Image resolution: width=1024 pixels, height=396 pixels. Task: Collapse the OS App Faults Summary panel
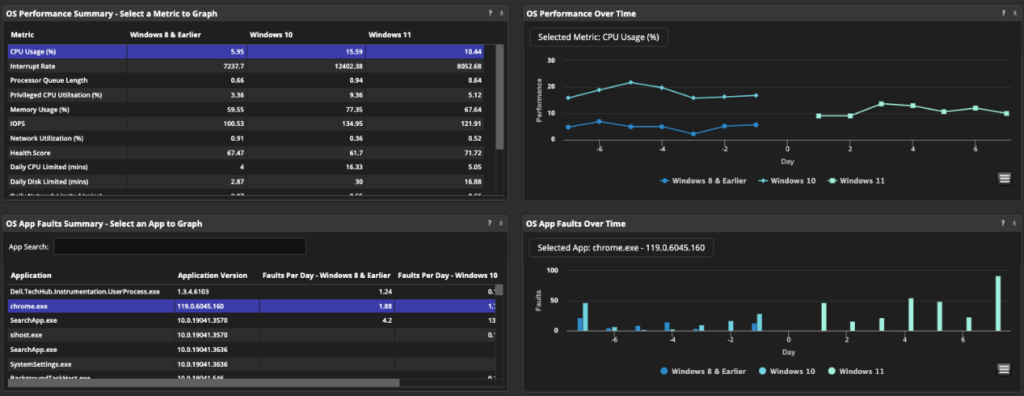(x=501, y=223)
